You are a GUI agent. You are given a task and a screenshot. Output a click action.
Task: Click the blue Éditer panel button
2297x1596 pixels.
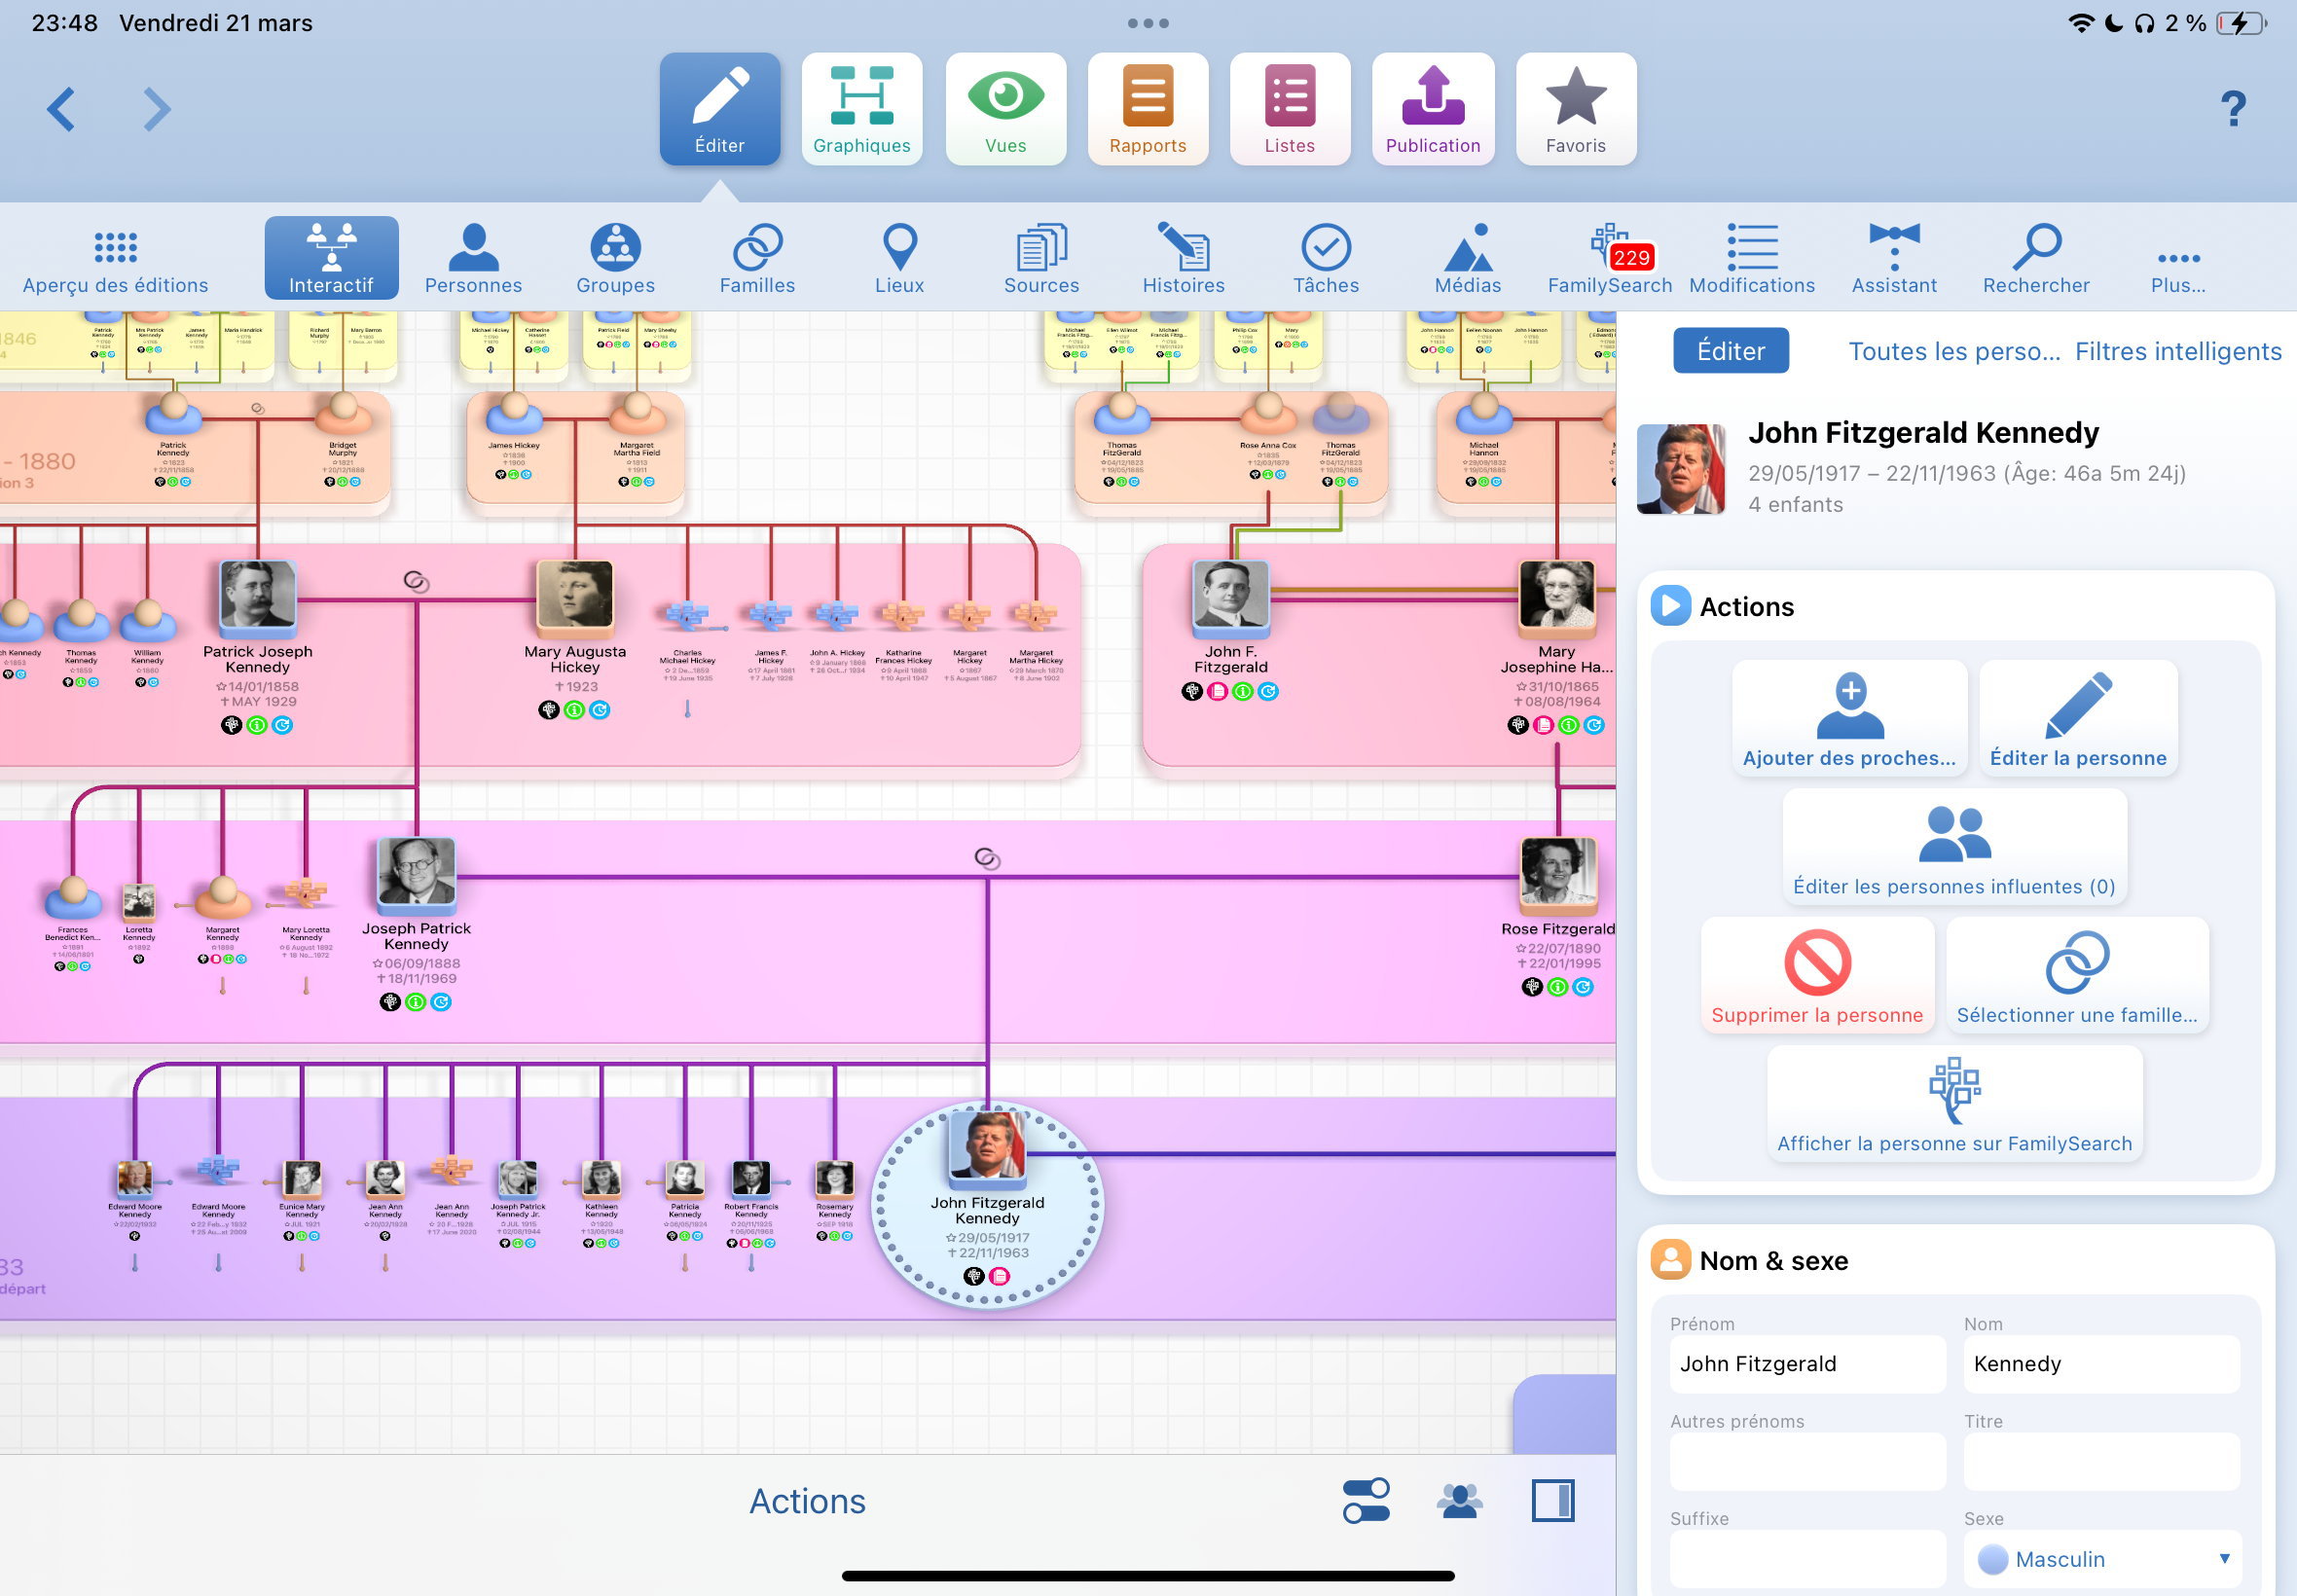point(1731,351)
